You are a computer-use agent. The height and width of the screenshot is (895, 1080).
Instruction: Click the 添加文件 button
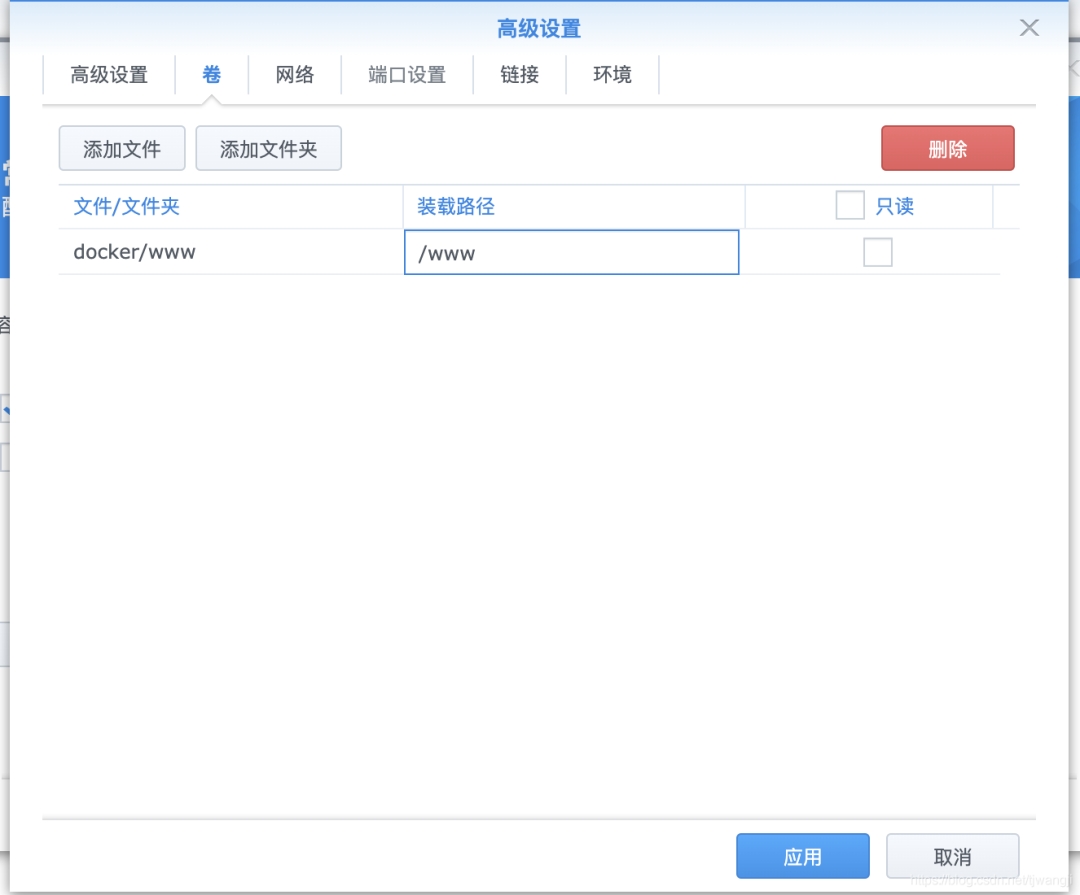(122, 148)
